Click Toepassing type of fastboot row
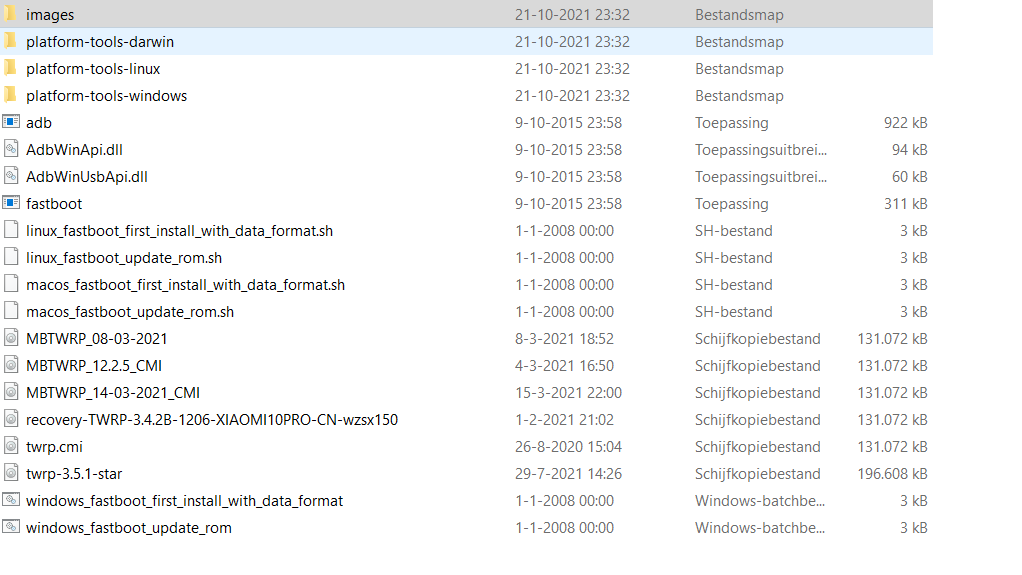 pyautogui.click(x=731, y=203)
